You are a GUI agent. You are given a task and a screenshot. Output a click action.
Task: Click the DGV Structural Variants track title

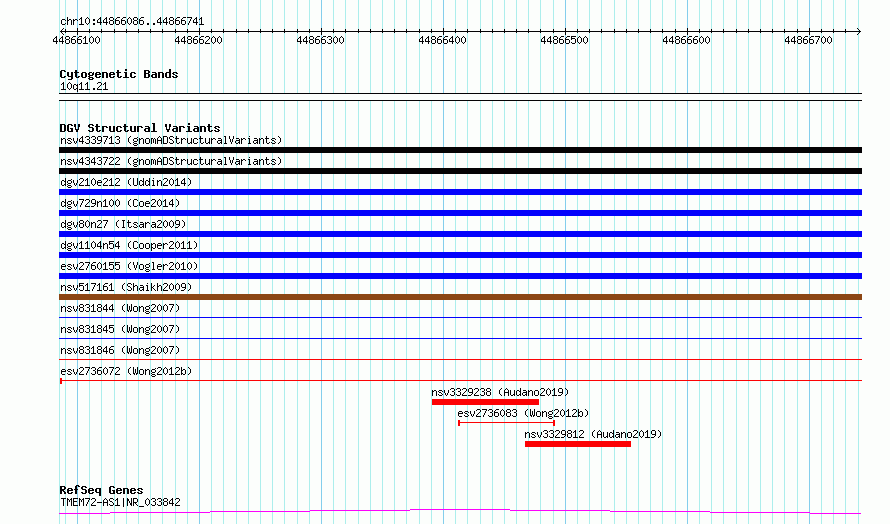tap(140, 128)
